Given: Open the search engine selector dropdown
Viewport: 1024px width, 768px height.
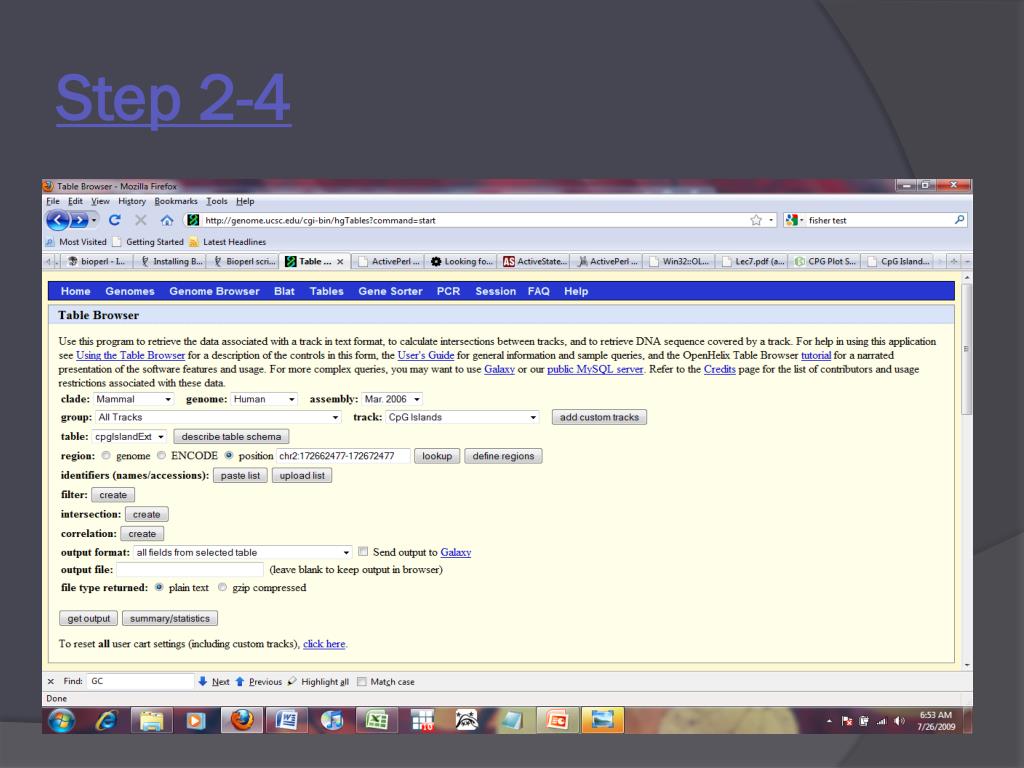Looking at the screenshot, I should pos(794,220).
